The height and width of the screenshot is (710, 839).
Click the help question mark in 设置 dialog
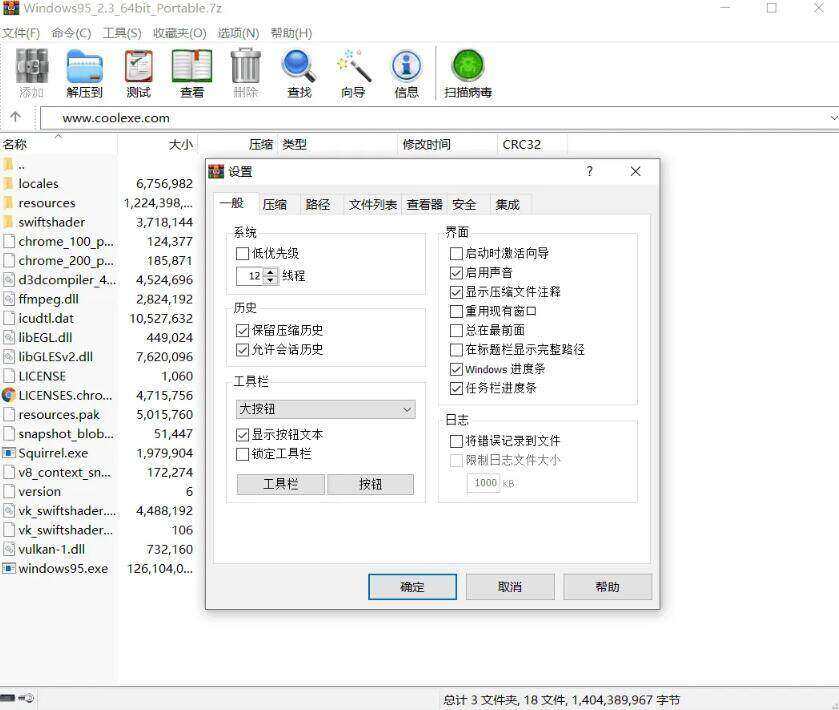click(589, 171)
